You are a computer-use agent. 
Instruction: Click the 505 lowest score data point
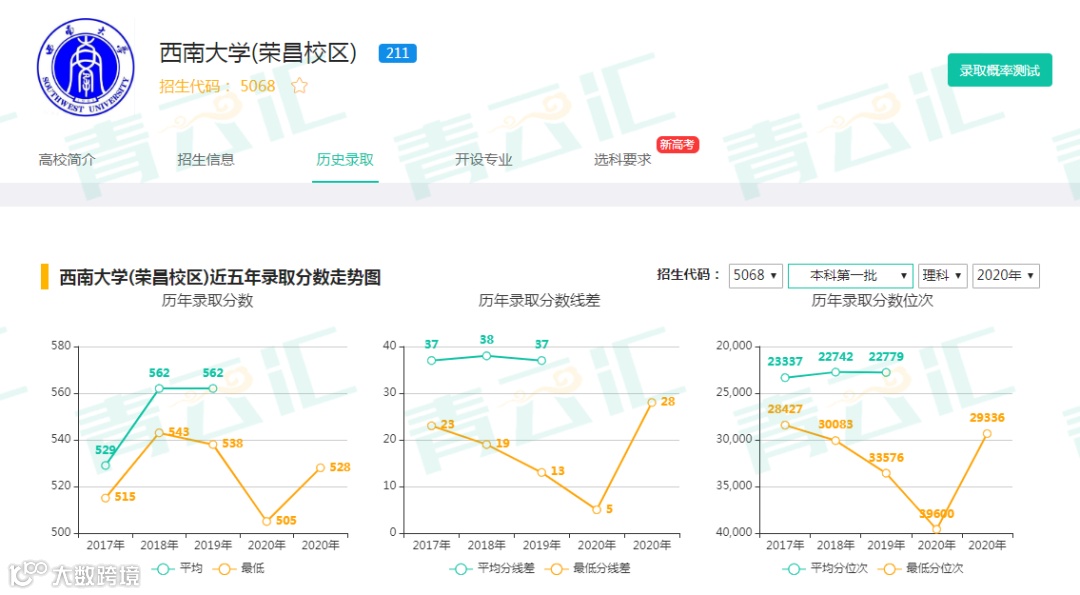(x=267, y=521)
